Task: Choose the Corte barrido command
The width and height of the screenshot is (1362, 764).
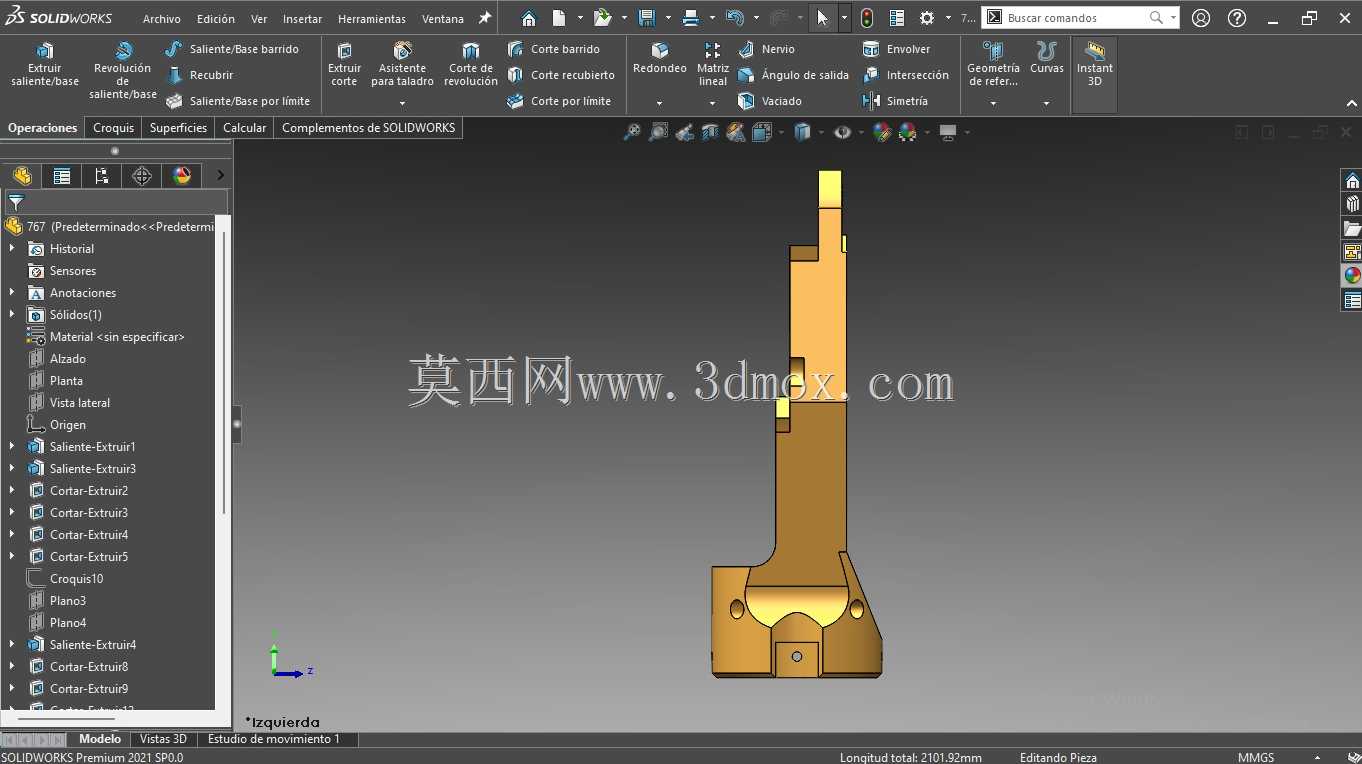Action: 554,49
